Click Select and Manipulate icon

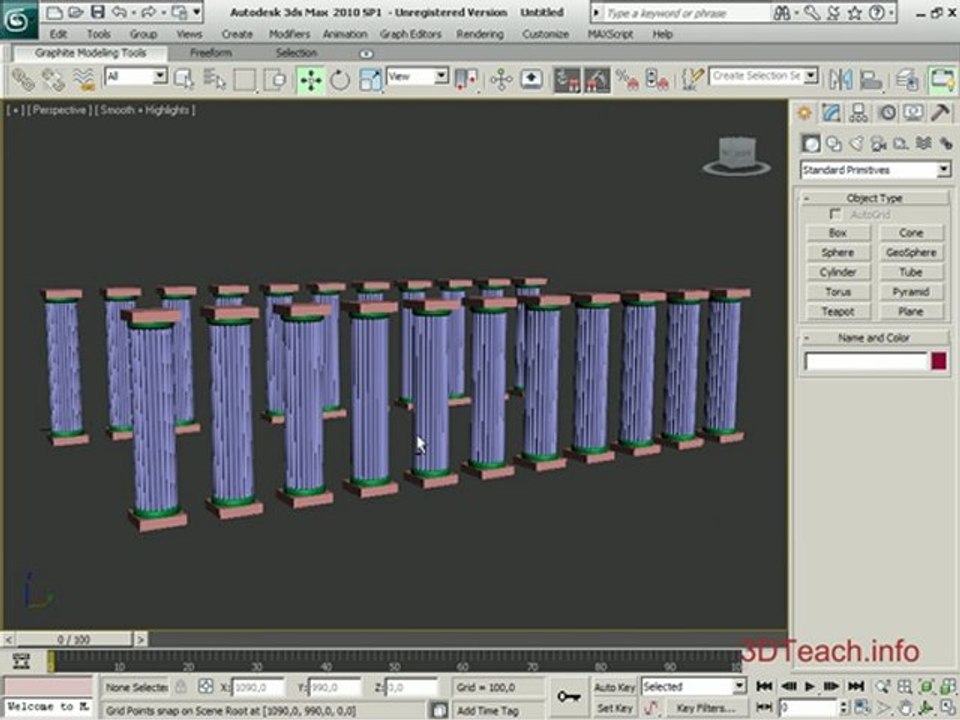point(501,80)
